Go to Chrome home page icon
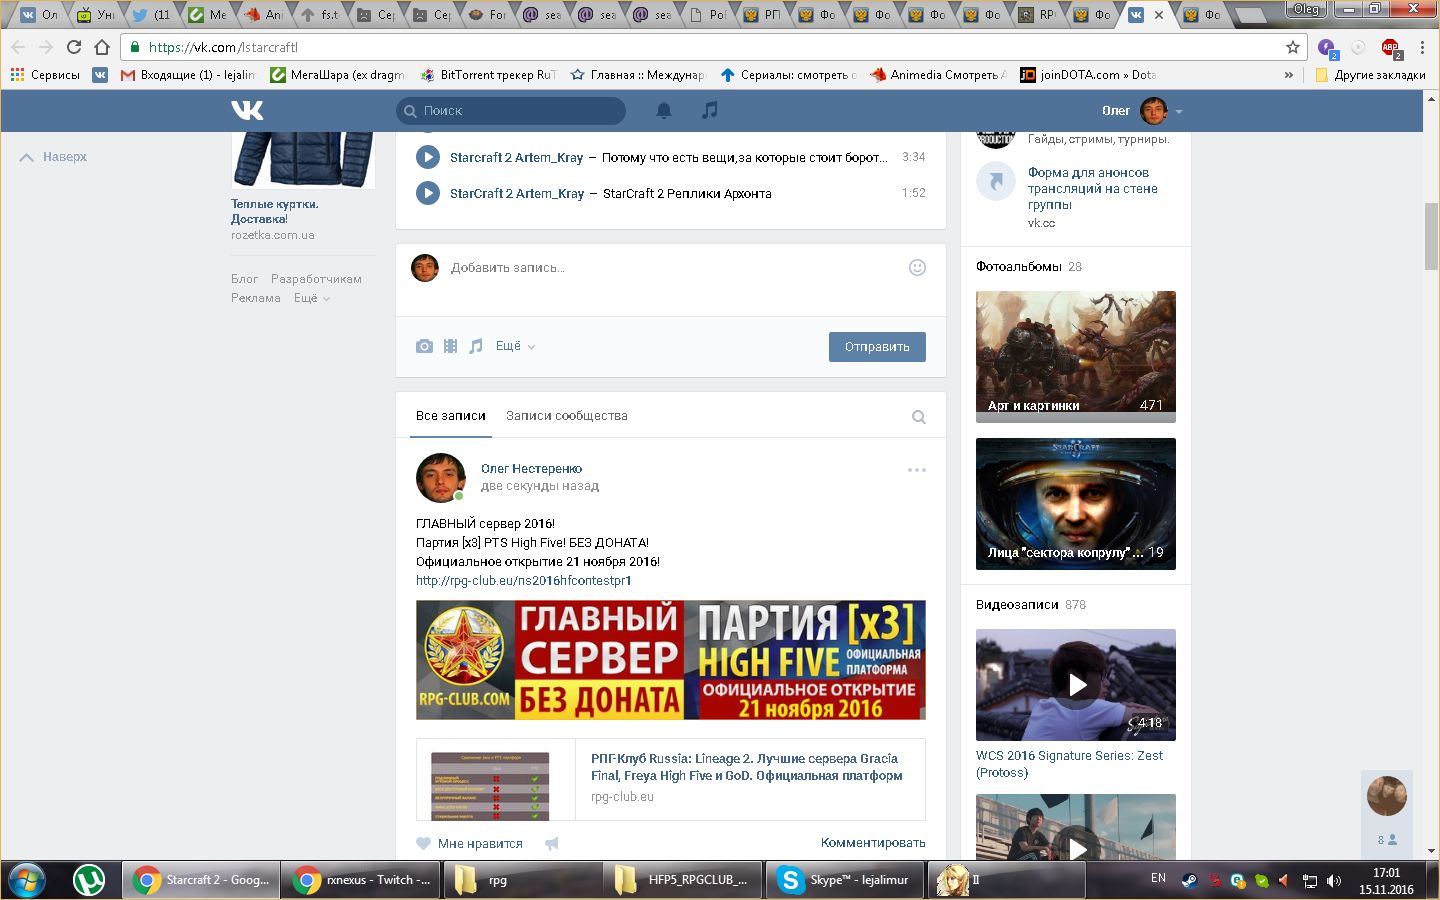Viewport: 1440px width, 900px height. coord(102,47)
